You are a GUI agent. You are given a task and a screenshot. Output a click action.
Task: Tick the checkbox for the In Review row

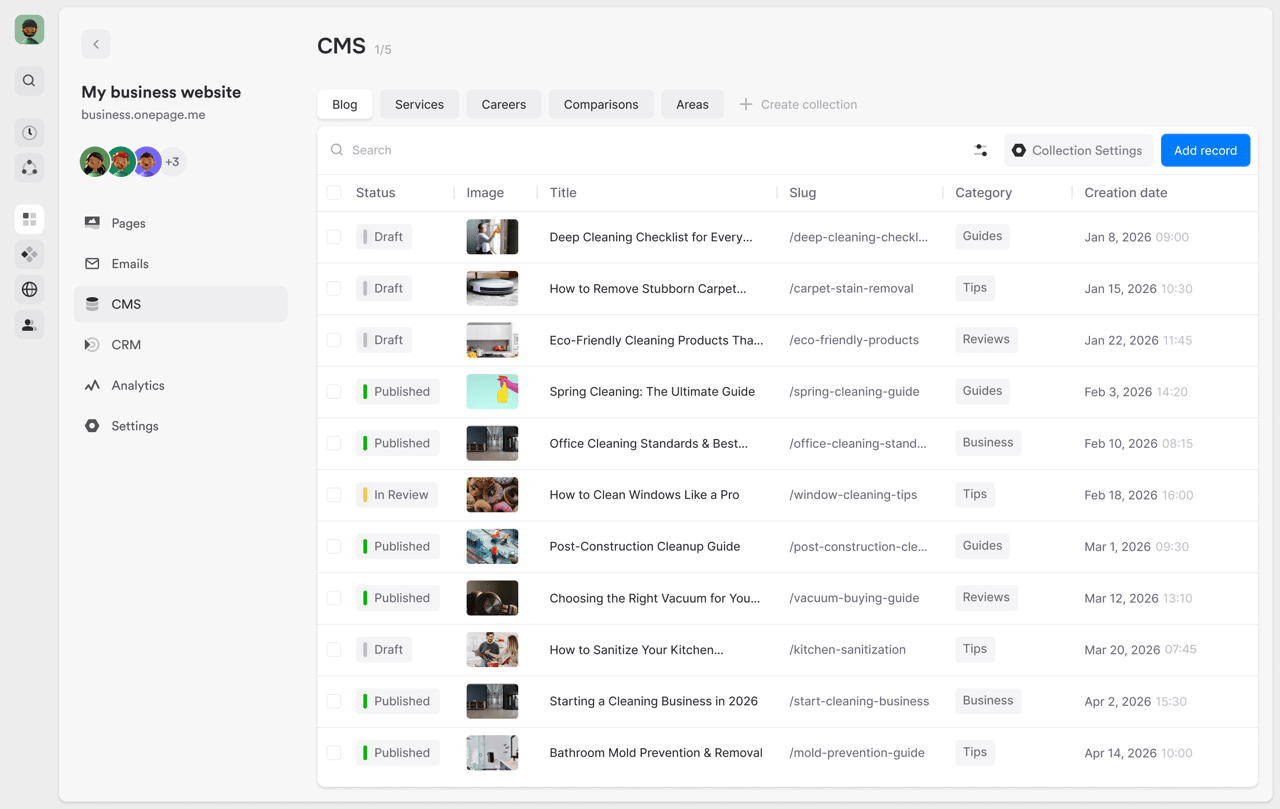coord(334,495)
